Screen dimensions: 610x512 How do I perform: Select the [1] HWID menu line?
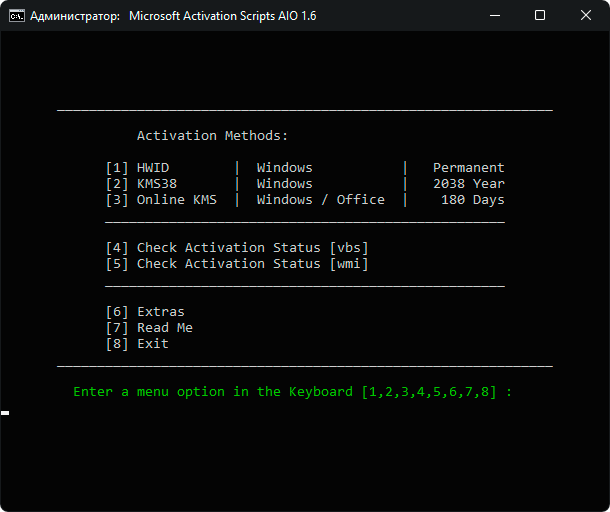click(305, 168)
